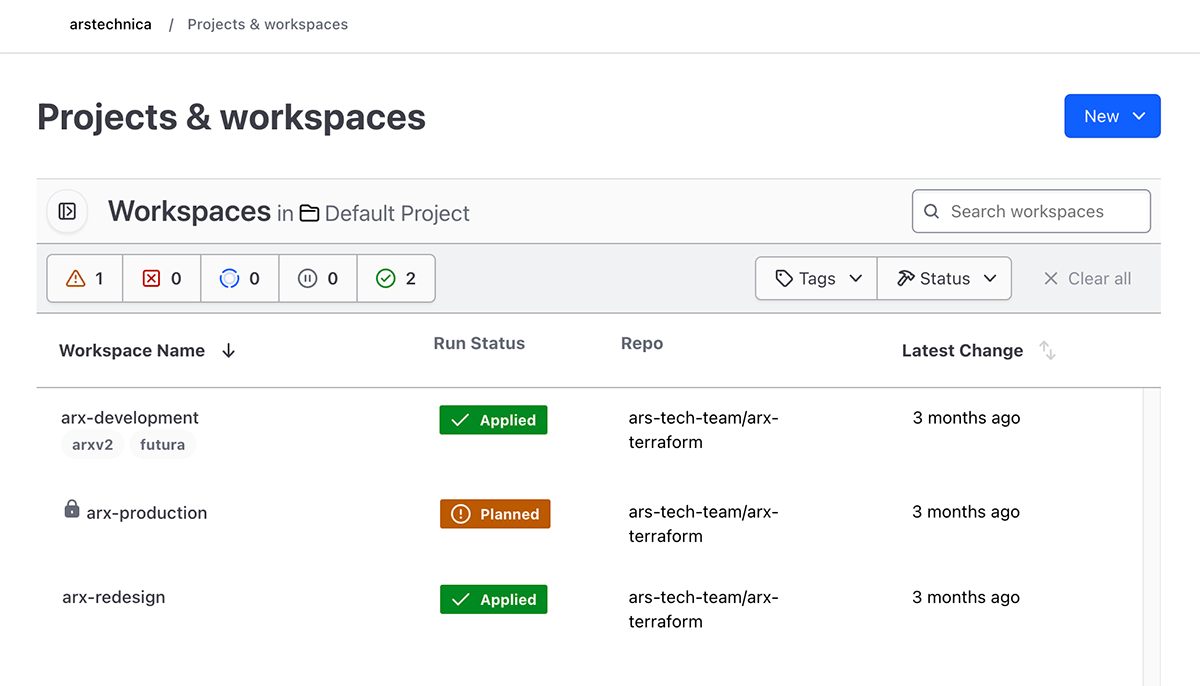The image size is (1200, 686).
Task: Click Applied status badge for arx-development
Action: click(493, 420)
